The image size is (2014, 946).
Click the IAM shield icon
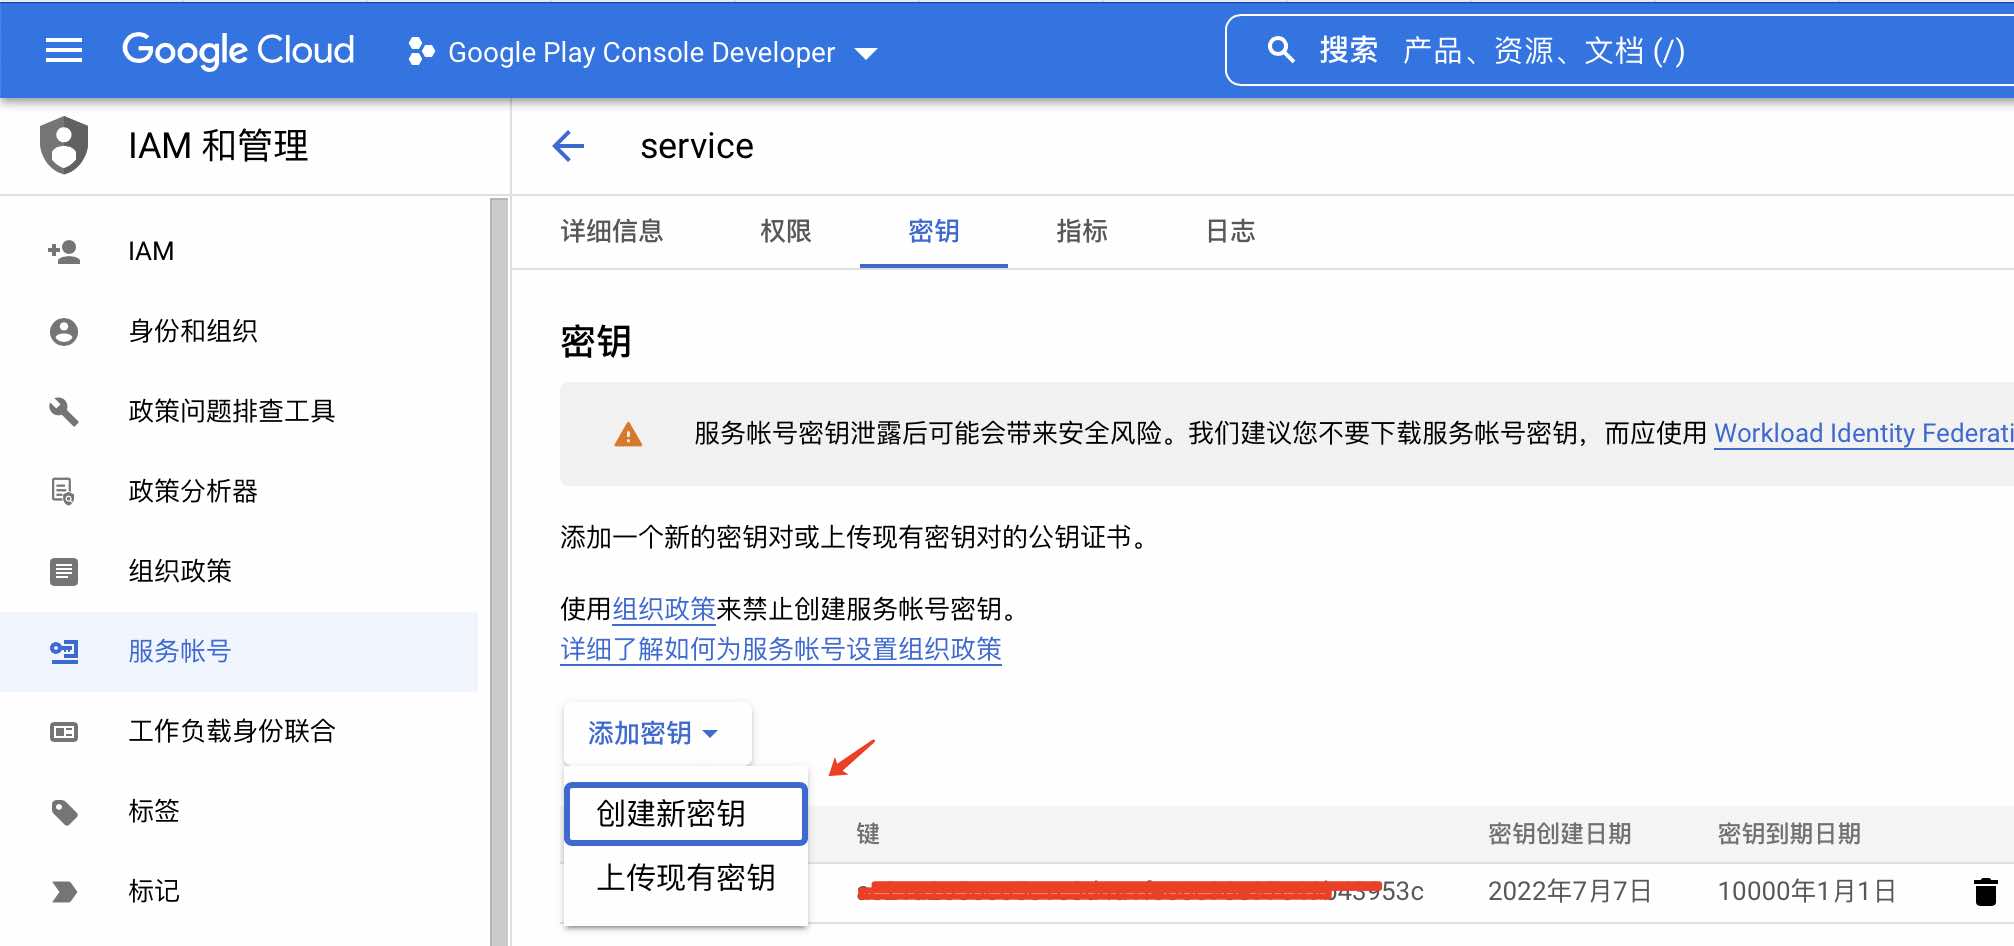pos(64,145)
